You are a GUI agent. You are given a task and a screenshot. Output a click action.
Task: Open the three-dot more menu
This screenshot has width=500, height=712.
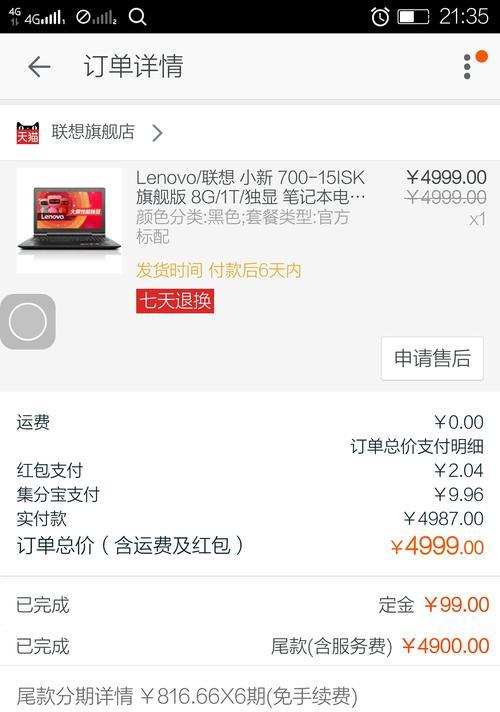467,67
